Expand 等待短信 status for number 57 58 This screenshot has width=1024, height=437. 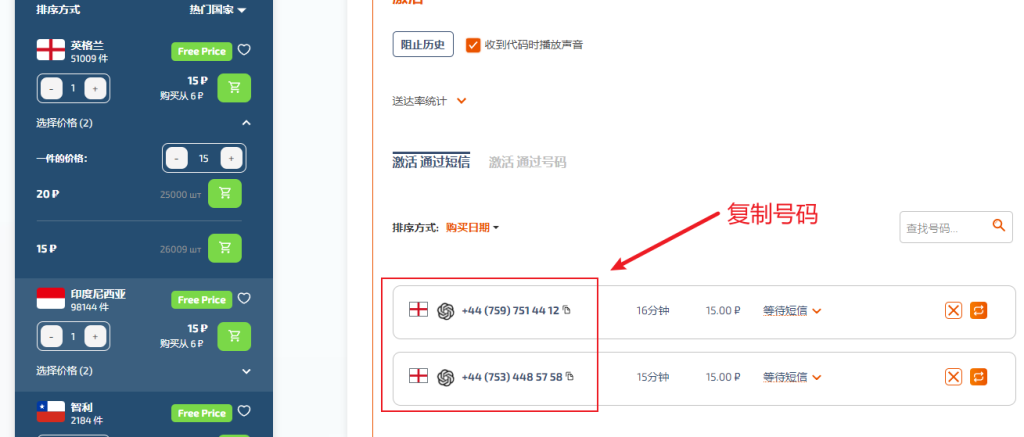click(792, 377)
